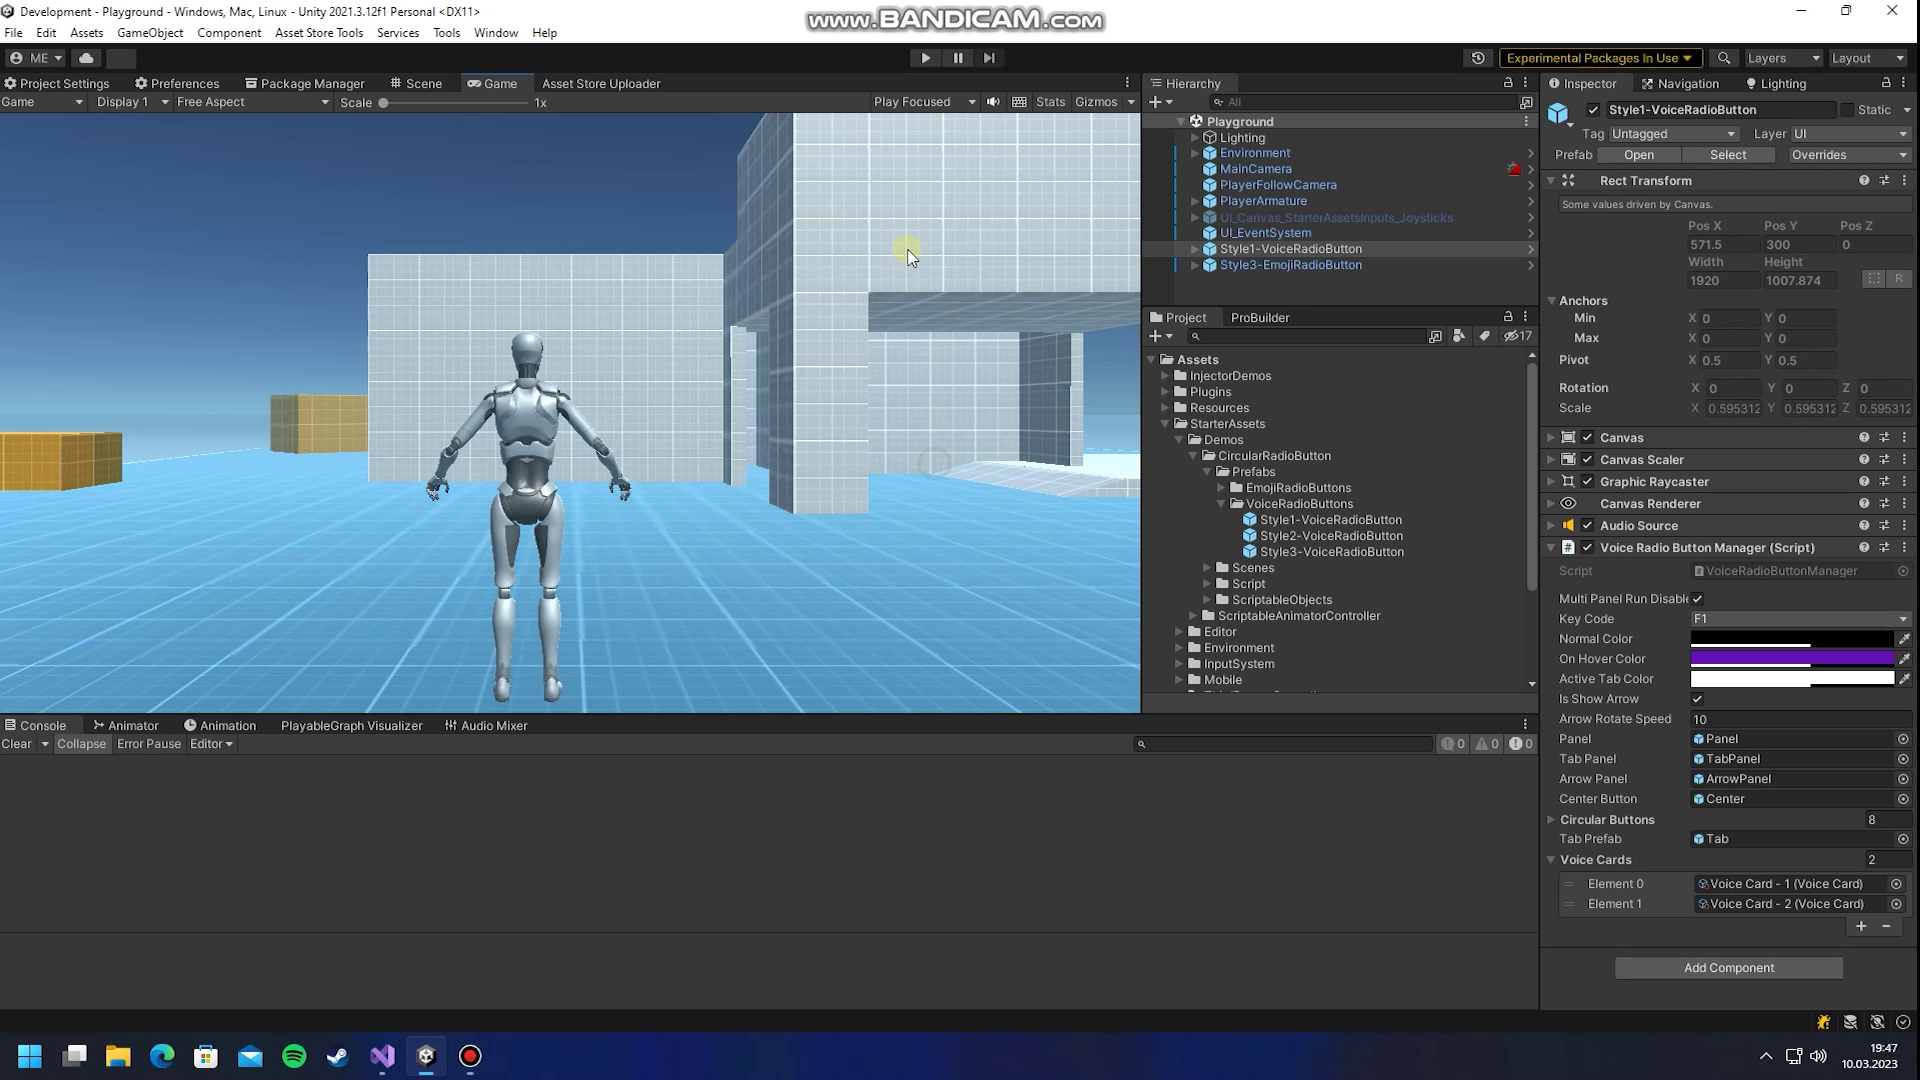This screenshot has width=1920, height=1080.
Task: Toggle Voice Radio Button Manager script checkbox
Action: (1587, 548)
